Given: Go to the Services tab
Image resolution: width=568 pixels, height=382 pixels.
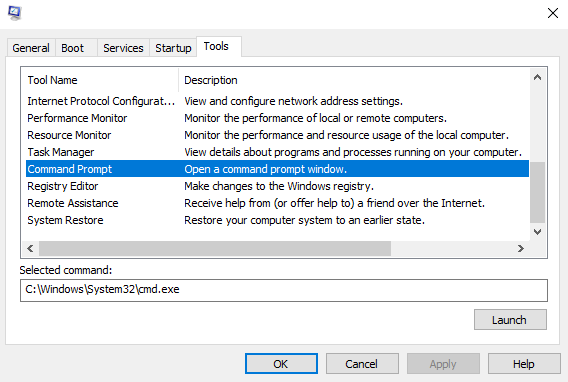Looking at the screenshot, I should pos(123,48).
